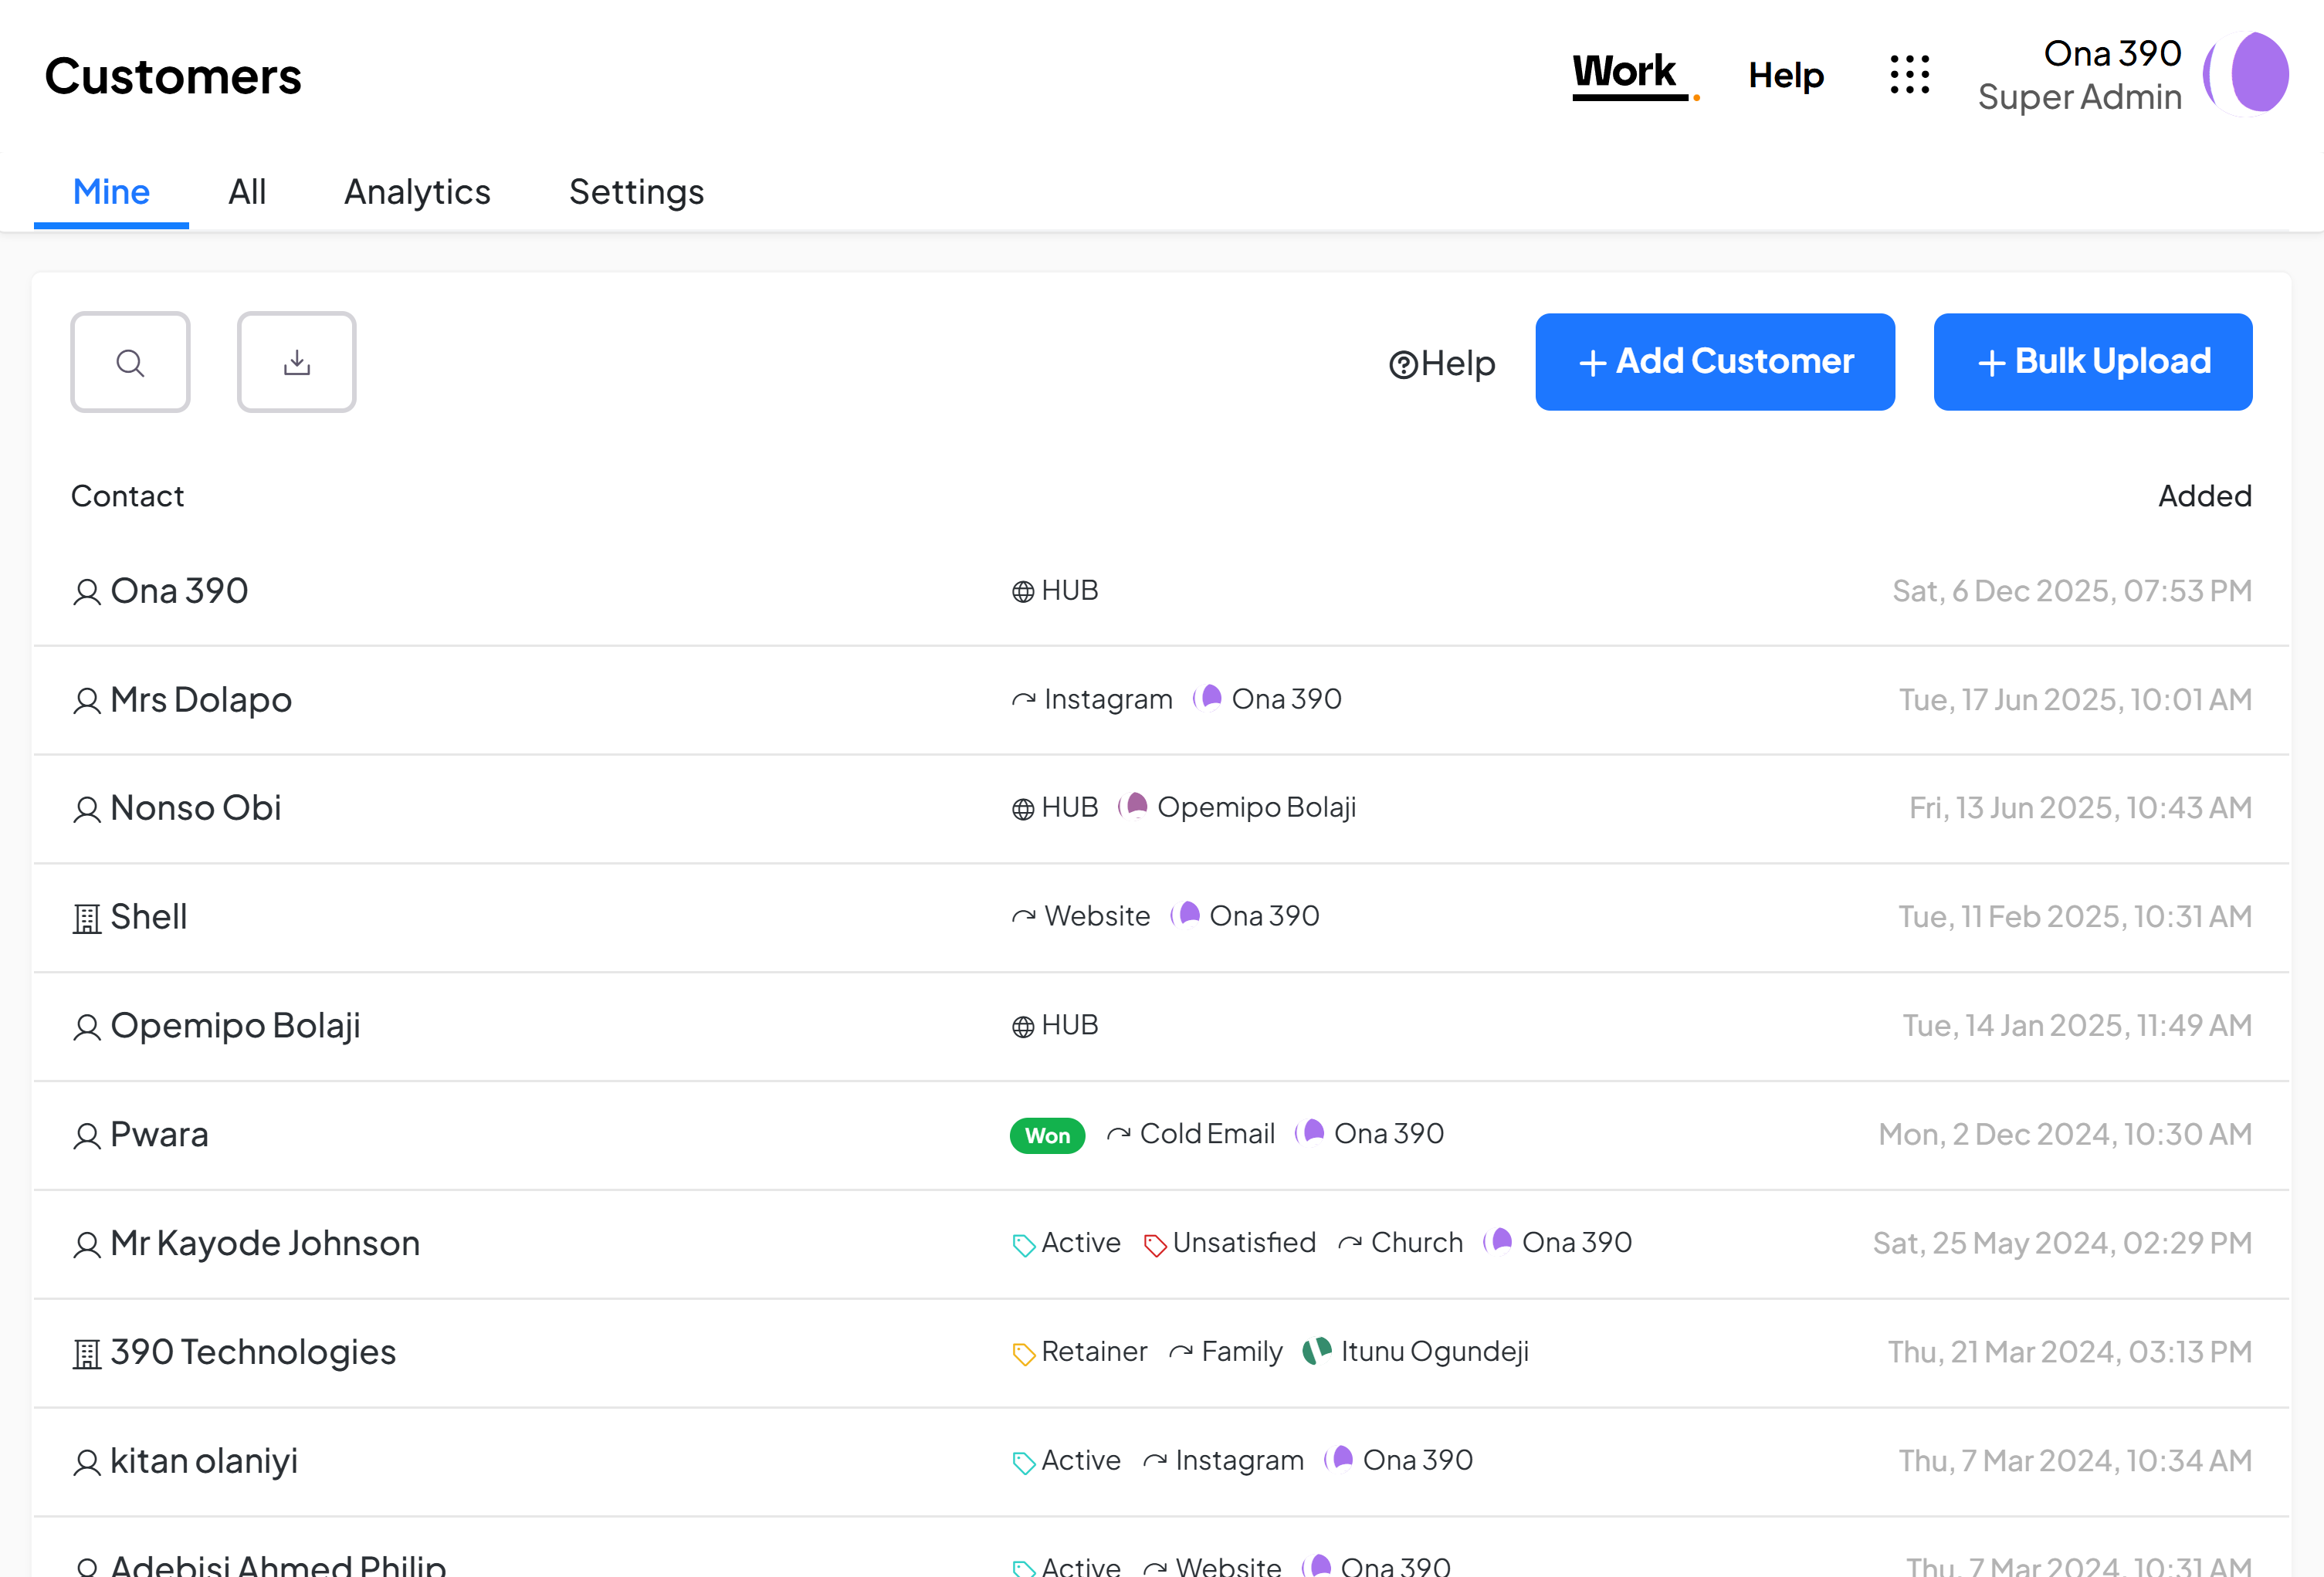
Task: Click Itunu Ogundeji's green avatar icon
Action: click(x=1316, y=1351)
